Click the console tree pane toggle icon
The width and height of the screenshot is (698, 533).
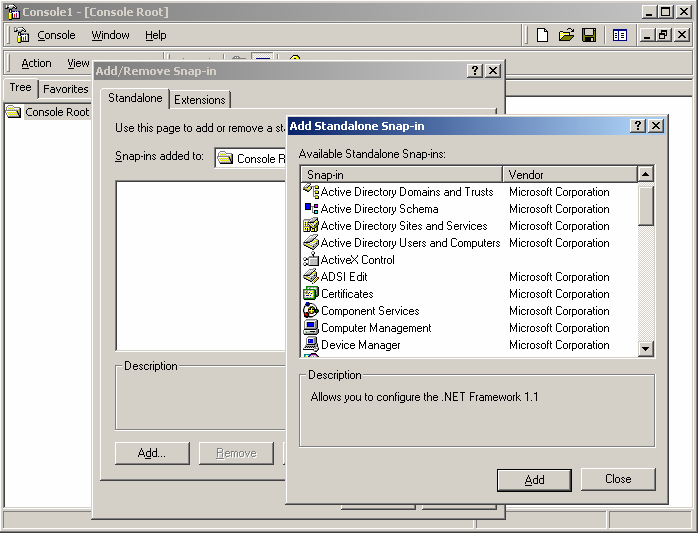tap(620, 35)
